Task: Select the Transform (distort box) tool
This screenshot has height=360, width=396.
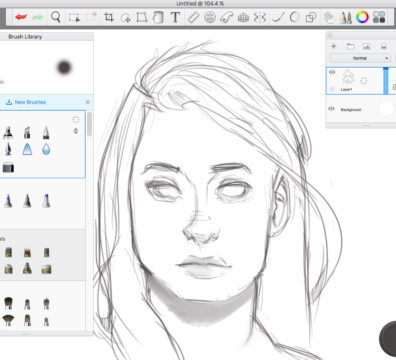Action: tap(142, 17)
